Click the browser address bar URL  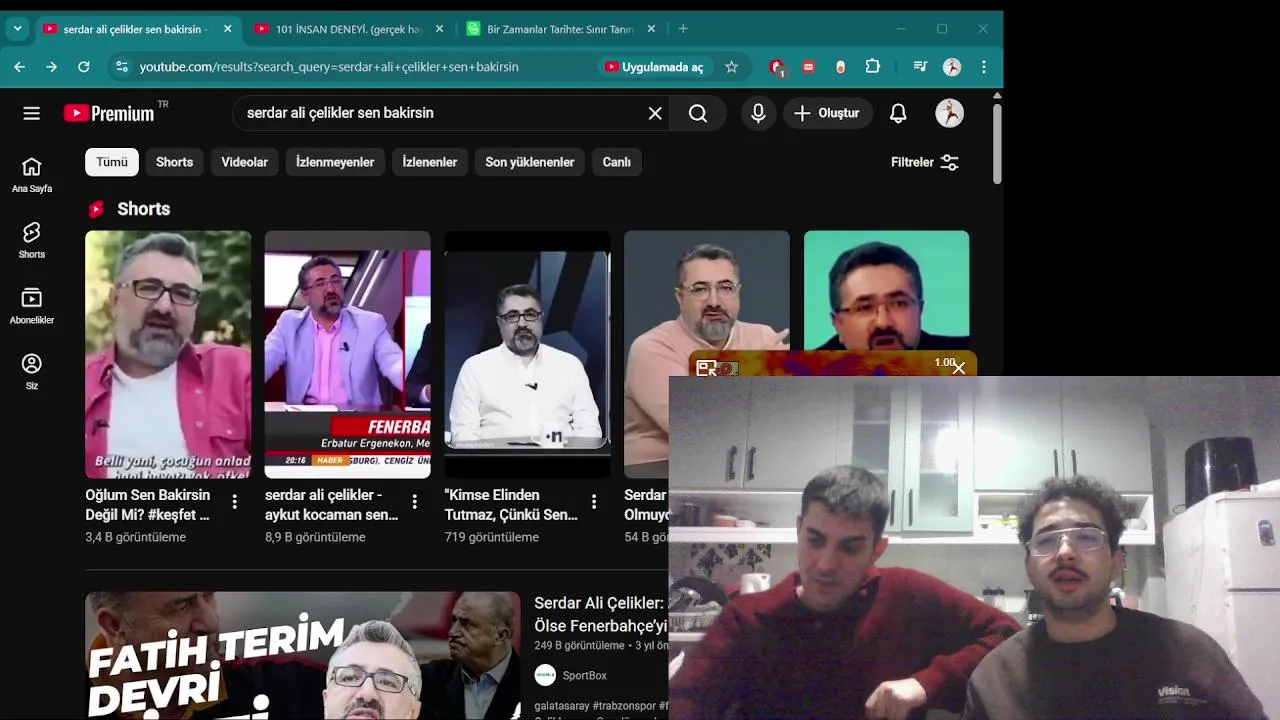[329, 67]
